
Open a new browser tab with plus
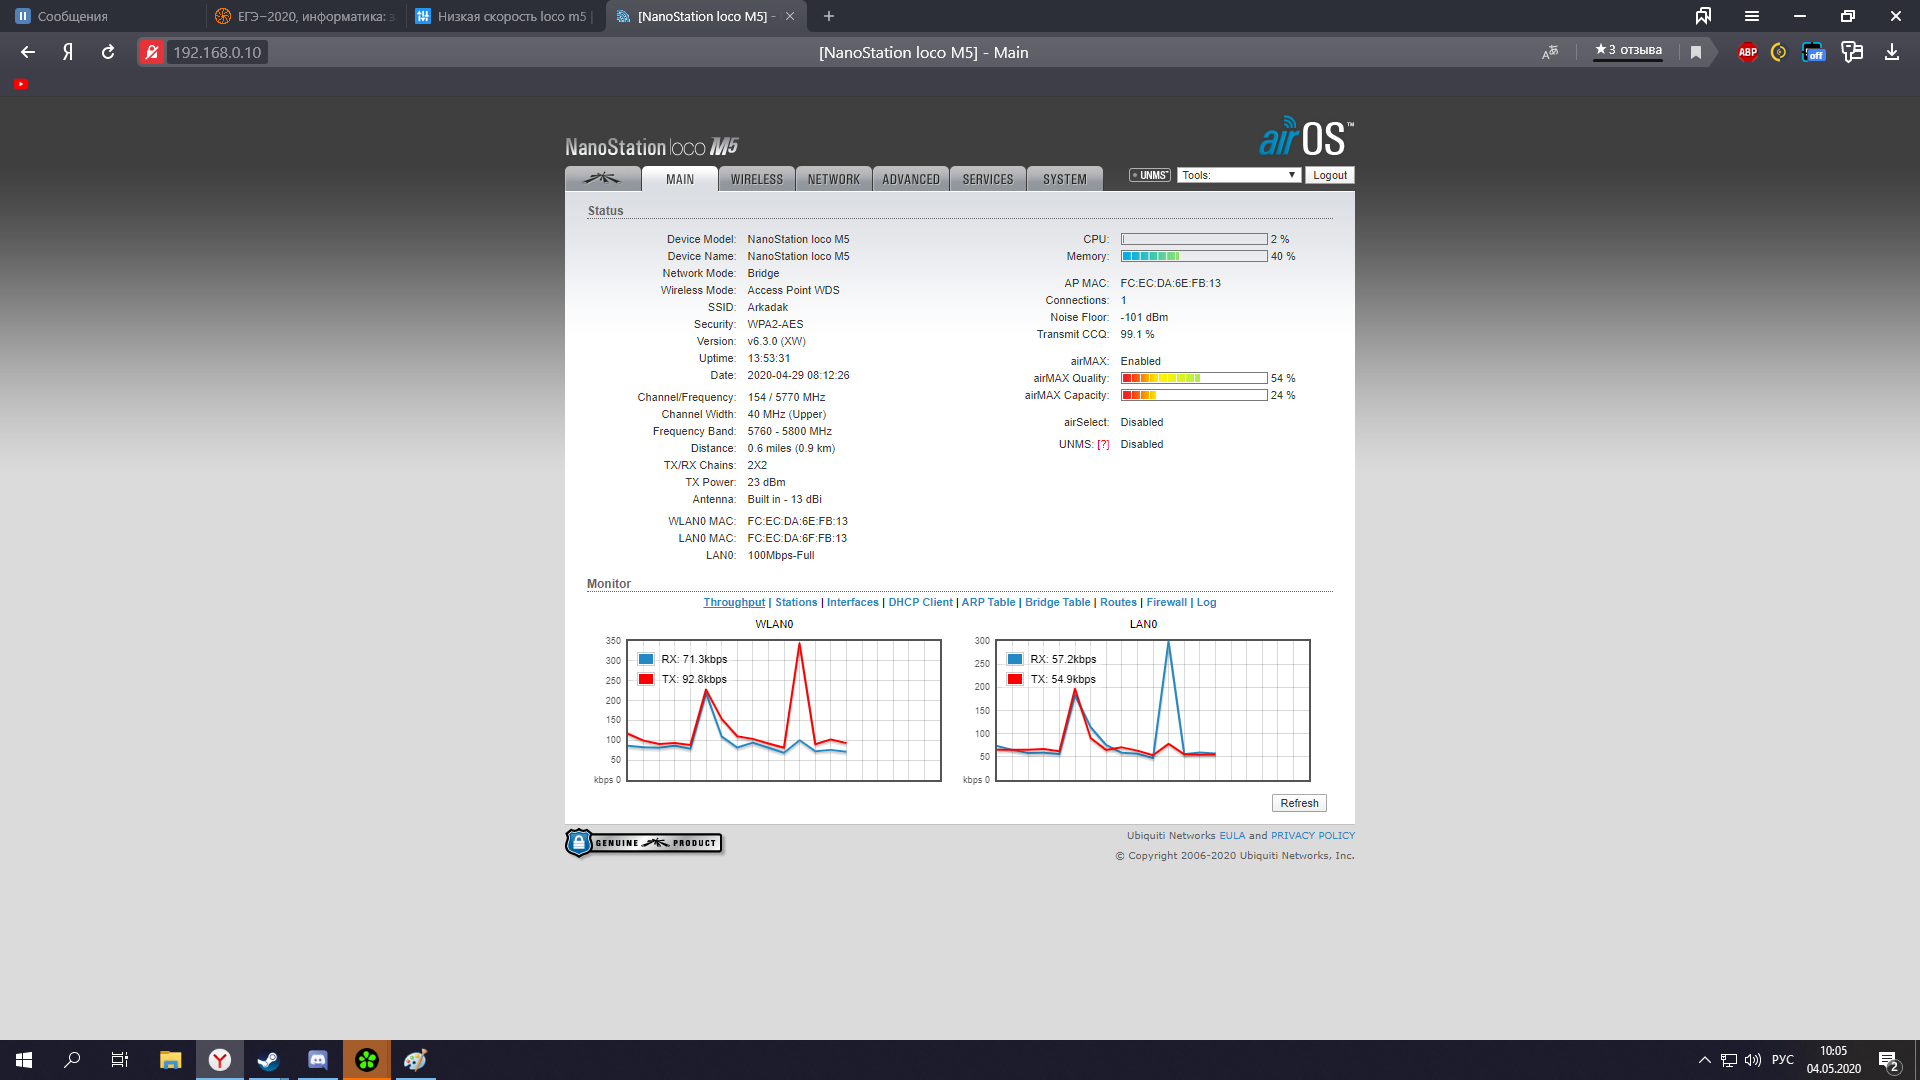tap(829, 16)
